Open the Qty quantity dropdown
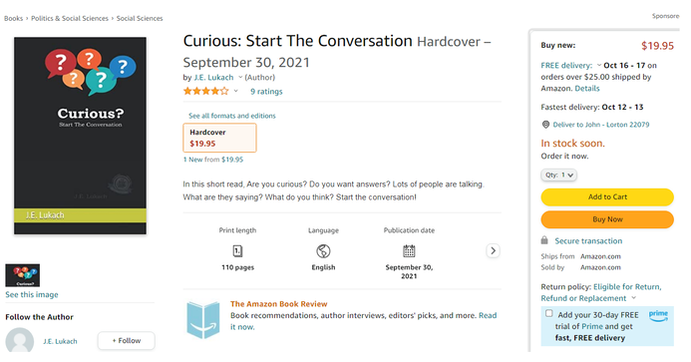The image size is (691, 362). point(559,175)
